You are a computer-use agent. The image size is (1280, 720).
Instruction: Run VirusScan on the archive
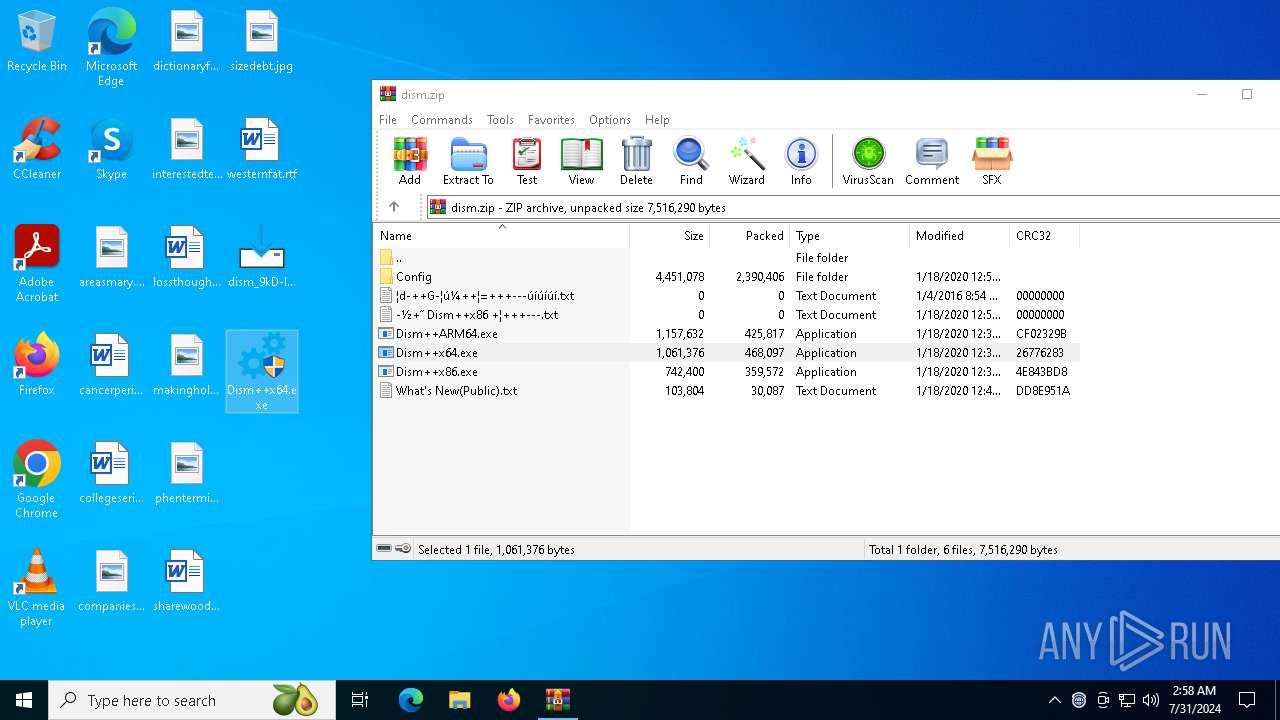point(868,161)
